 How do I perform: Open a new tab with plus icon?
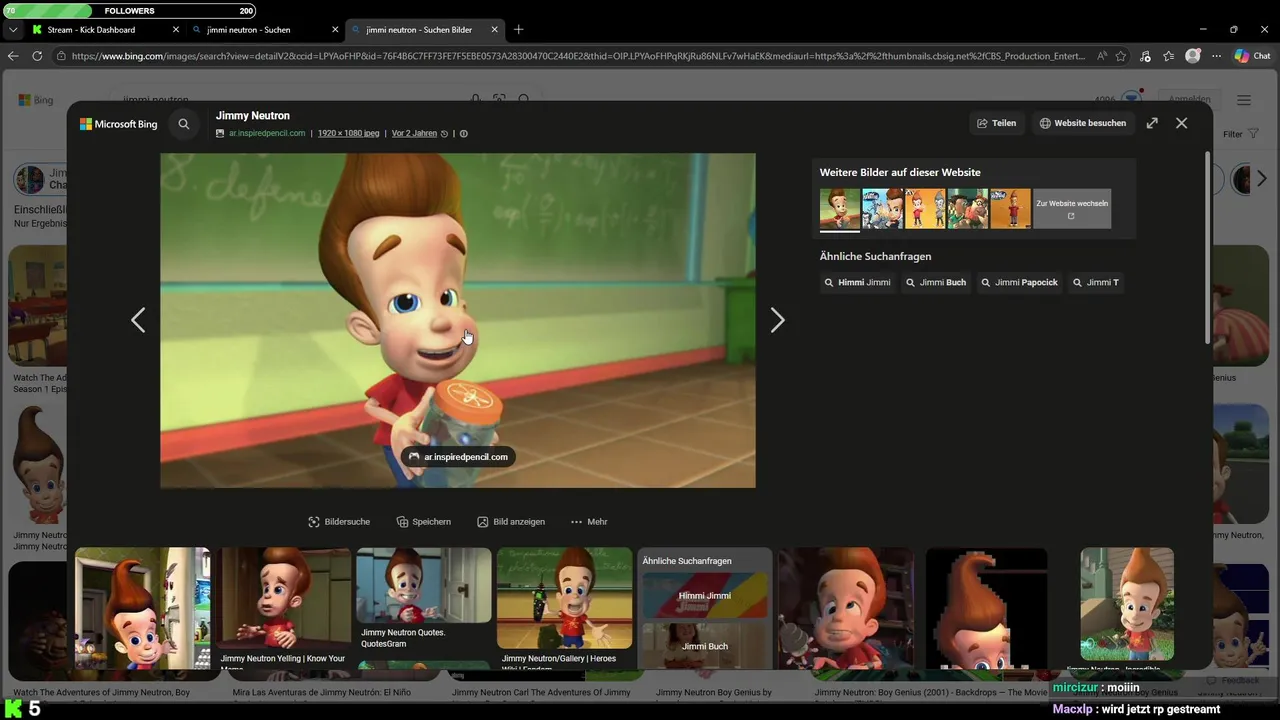click(x=518, y=30)
